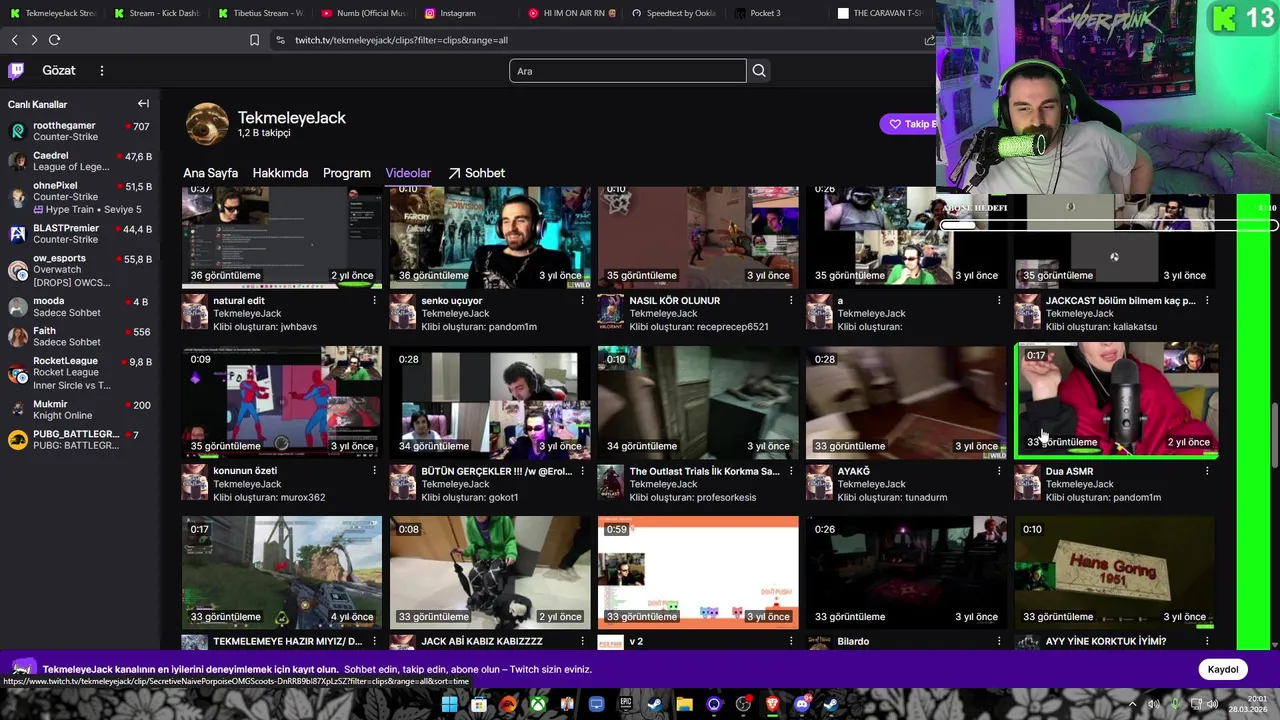Play the 'konunun özeti' Spider-Man clip thumbnail
Image resolution: width=1280 pixels, height=720 pixels.
pos(282,402)
